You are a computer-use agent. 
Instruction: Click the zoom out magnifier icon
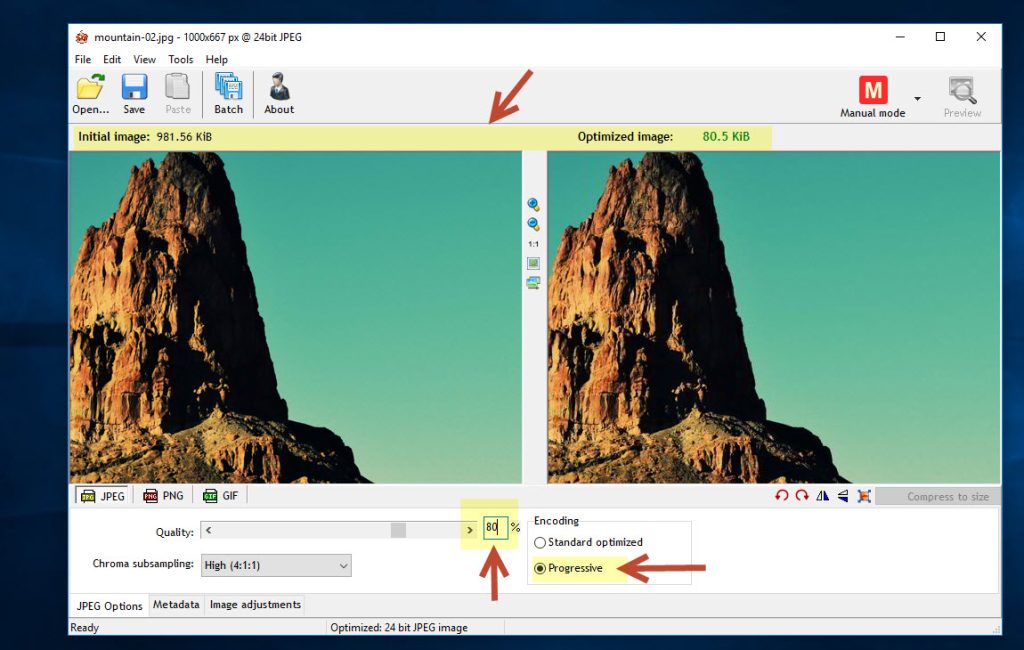[x=533, y=224]
